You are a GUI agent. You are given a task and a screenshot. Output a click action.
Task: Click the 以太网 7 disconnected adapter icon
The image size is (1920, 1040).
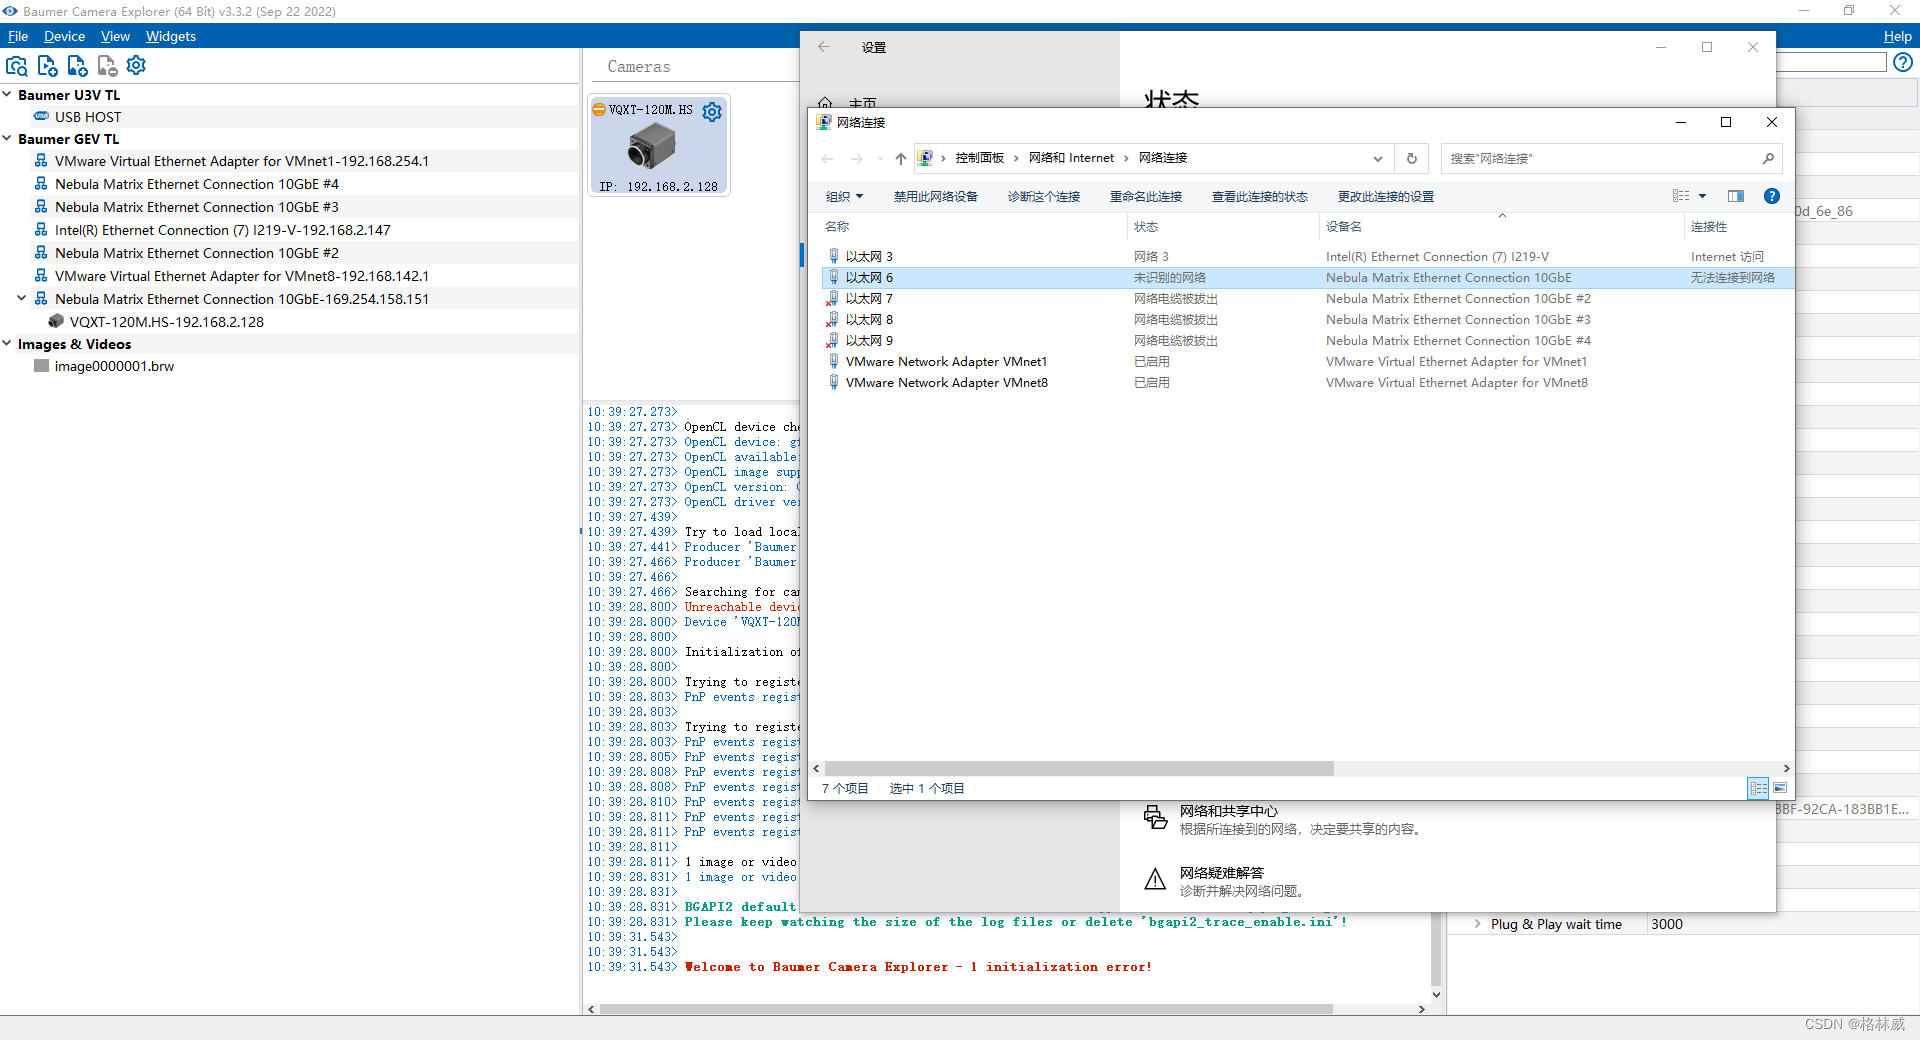pos(832,298)
